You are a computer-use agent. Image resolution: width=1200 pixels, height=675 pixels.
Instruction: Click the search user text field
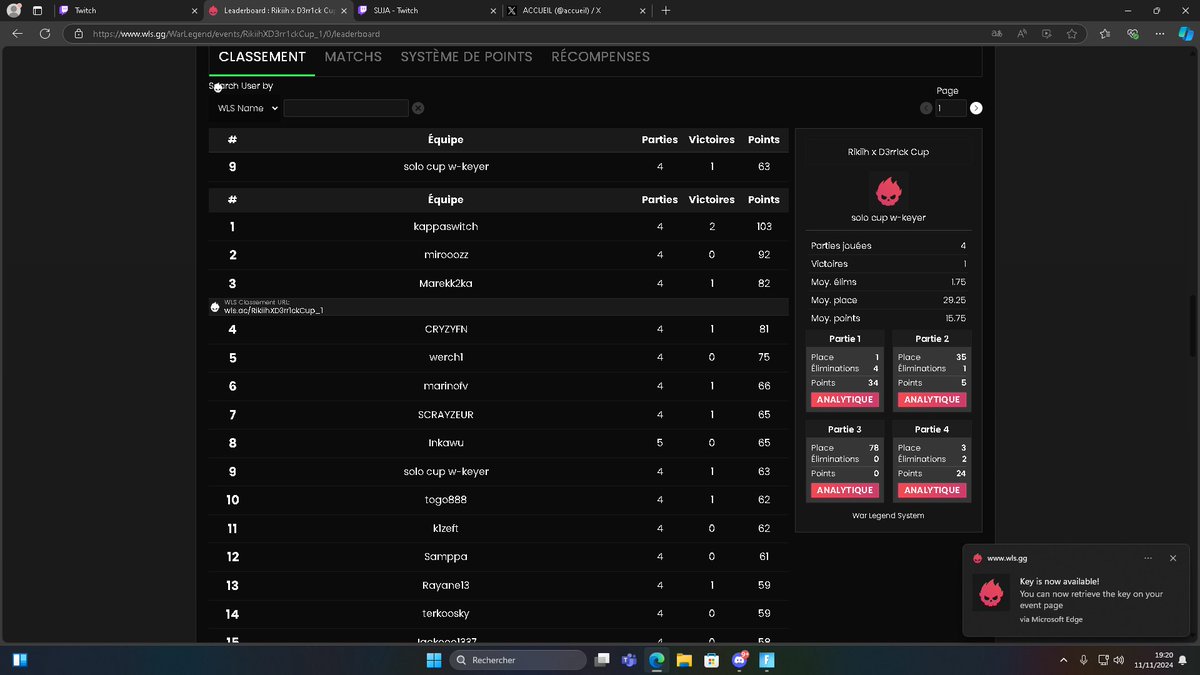pyautogui.click(x=346, y=108)
